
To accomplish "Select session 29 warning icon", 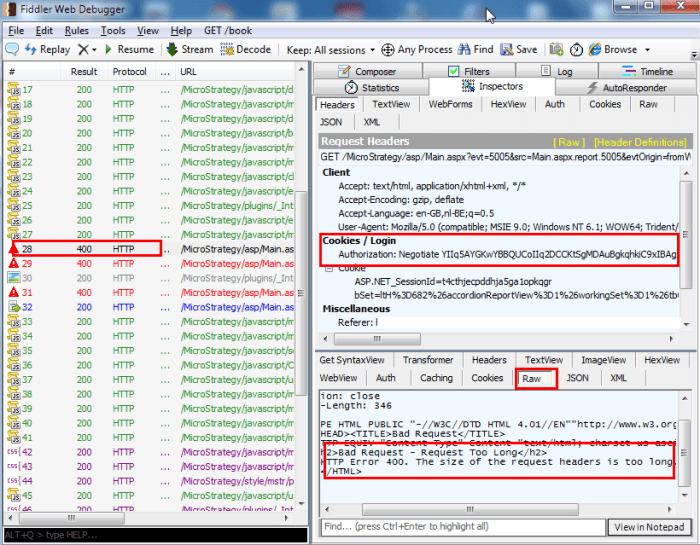I will tap(14, 263).
